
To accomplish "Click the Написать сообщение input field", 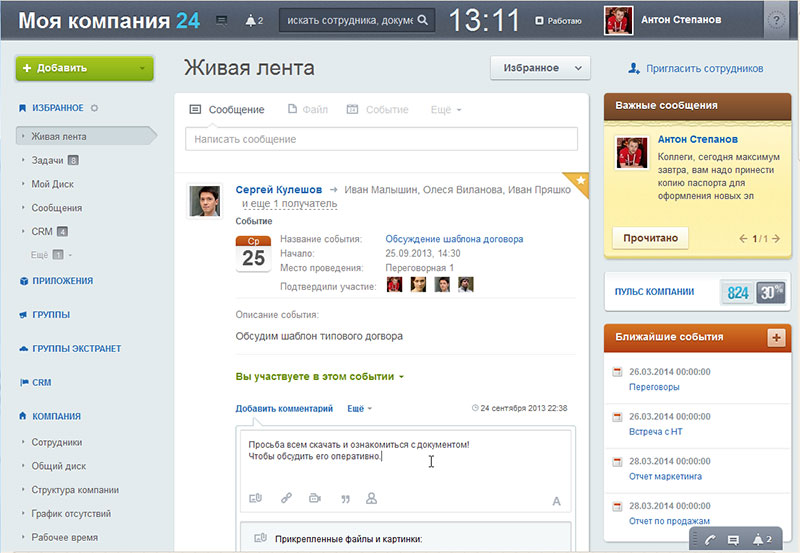I will 381,139.
